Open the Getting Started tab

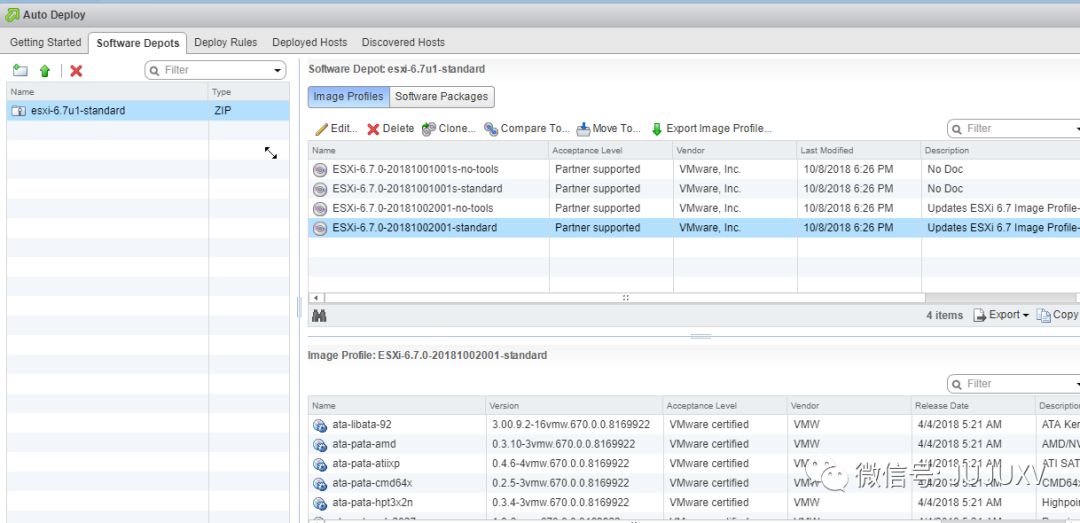(45, 42)
